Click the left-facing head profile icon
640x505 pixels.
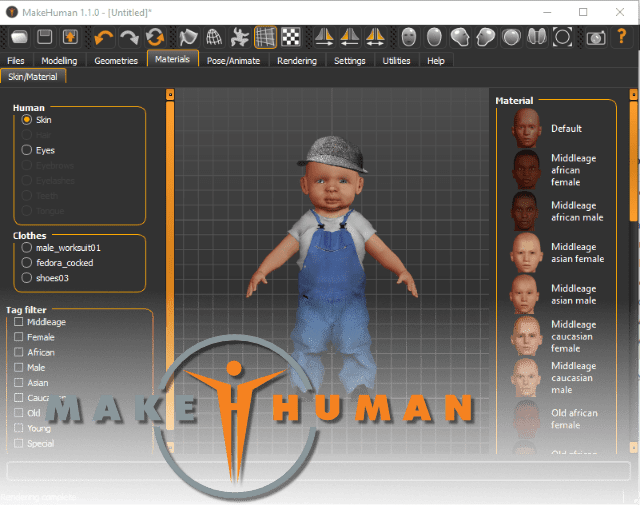(x=460, y=38)
